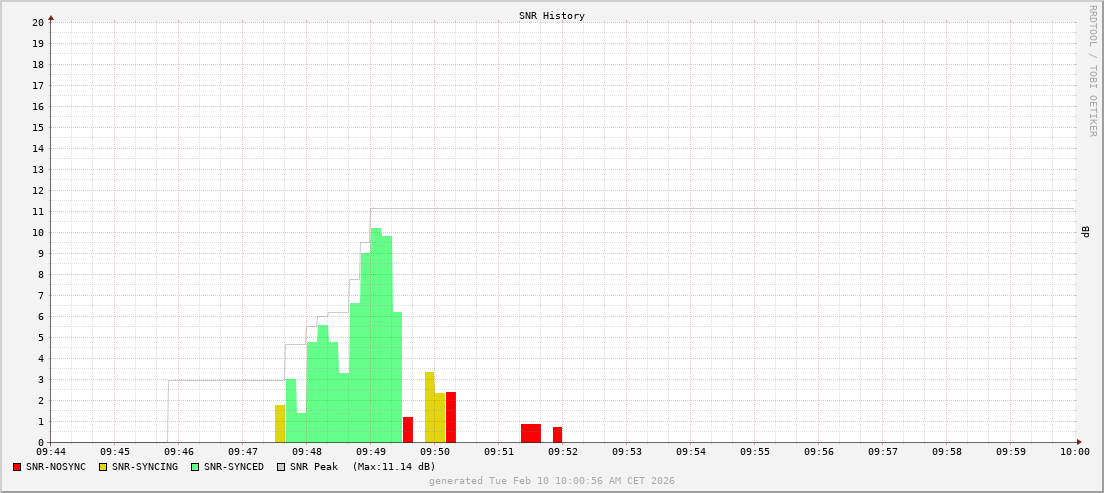Select the 09:49 time axis label
1104x493 pixels.
click(370, 452)
